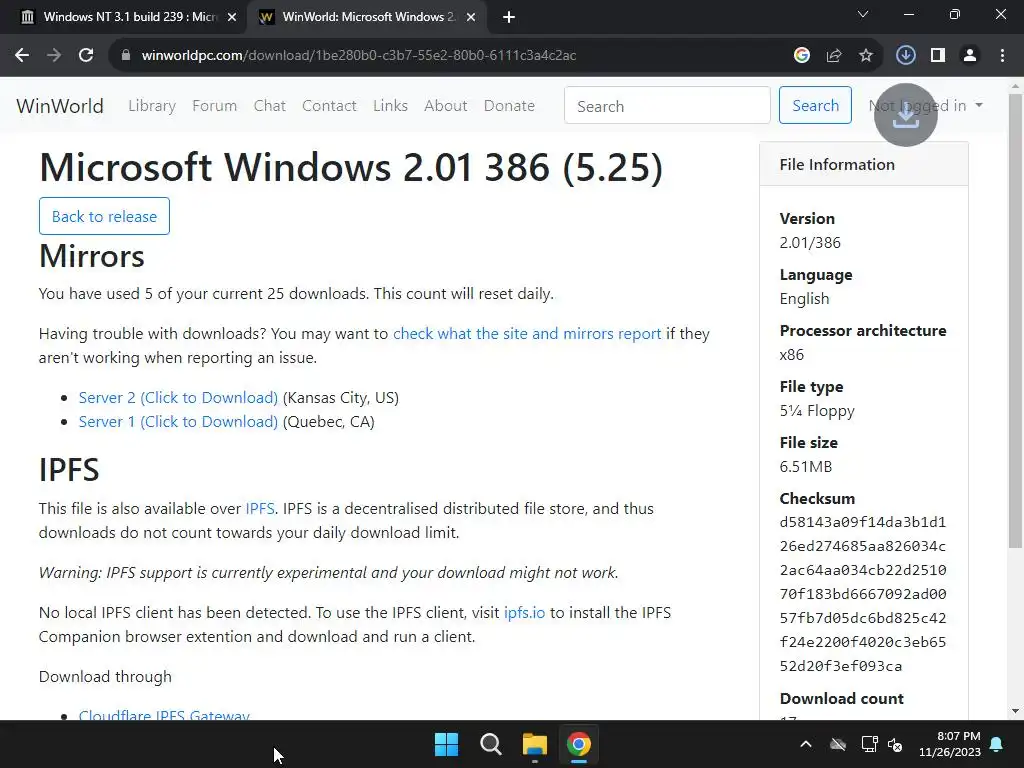Close the Windows NT 3.1 build 239 tab
This screenshot has width=1024, height=768.
pyautogui.click(x=232, y=18)
